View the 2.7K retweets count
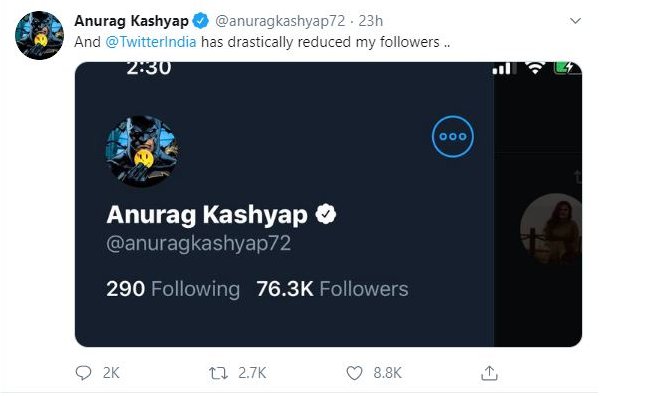Viewport: 647px width, 396px height. [x=252, y=373]
